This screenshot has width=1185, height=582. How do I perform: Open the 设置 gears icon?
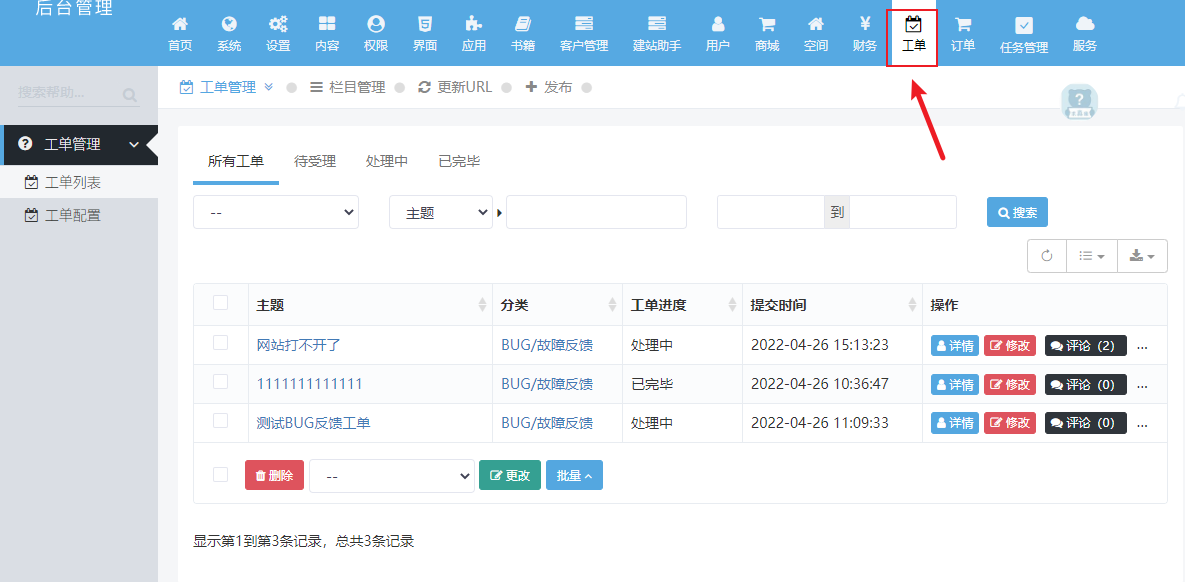click(x=278, y=24)
